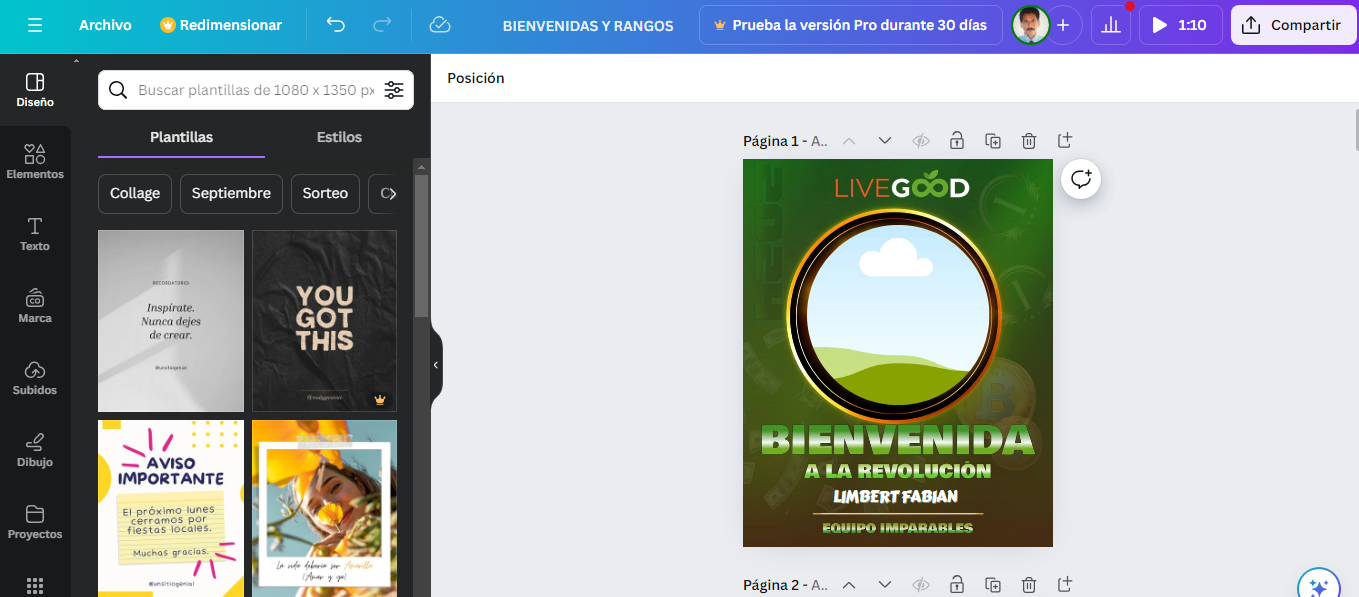Delete Página 2
This screenshot has height=597, width=1359.
coord(1029,585)
